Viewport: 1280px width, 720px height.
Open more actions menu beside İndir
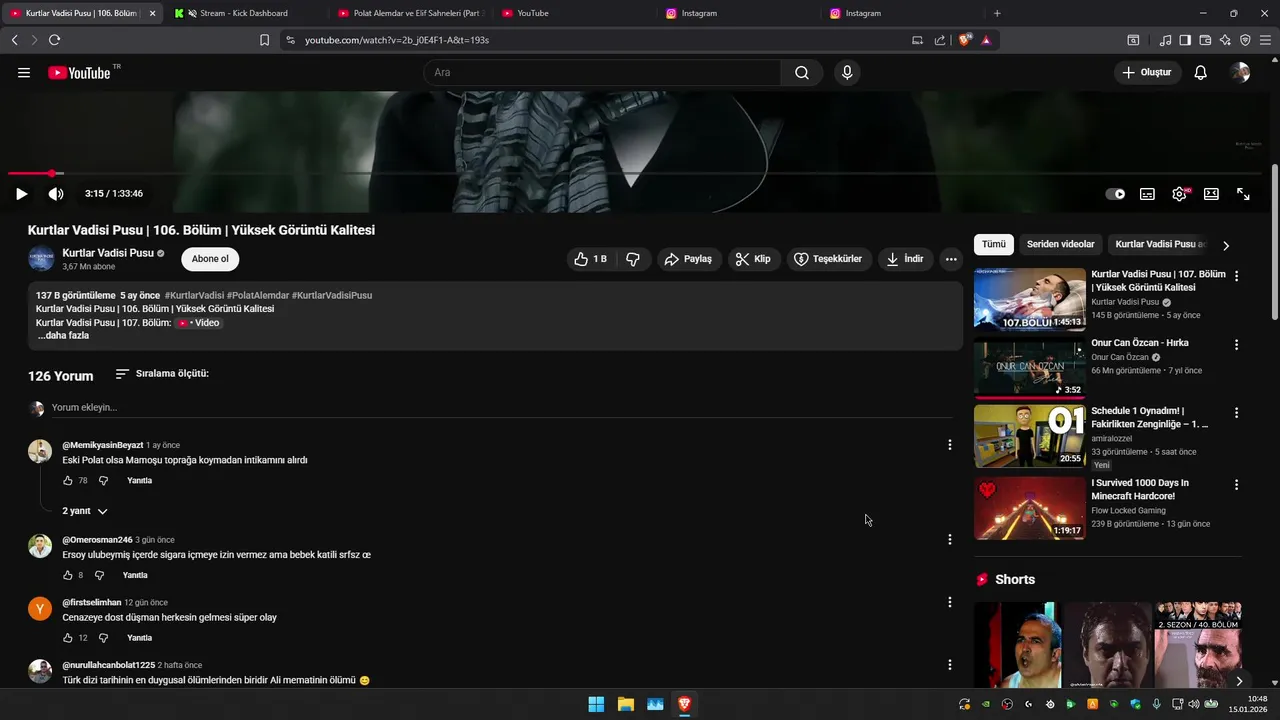click(951, 259)
